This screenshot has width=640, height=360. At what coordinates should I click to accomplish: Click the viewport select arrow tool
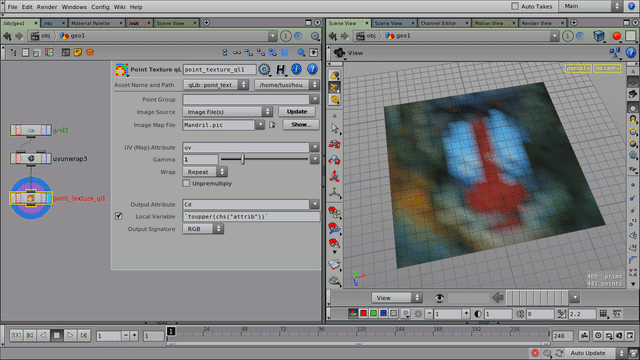(335, 128)
